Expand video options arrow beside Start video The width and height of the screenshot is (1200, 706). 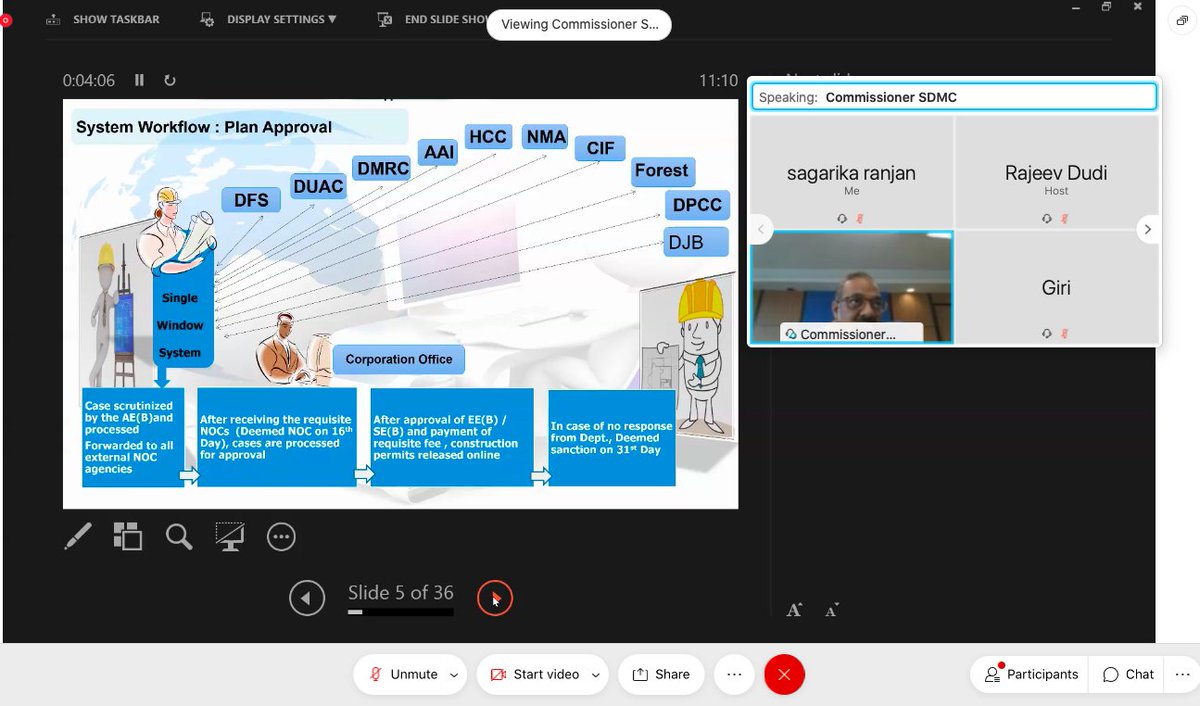tap(596, 675)
